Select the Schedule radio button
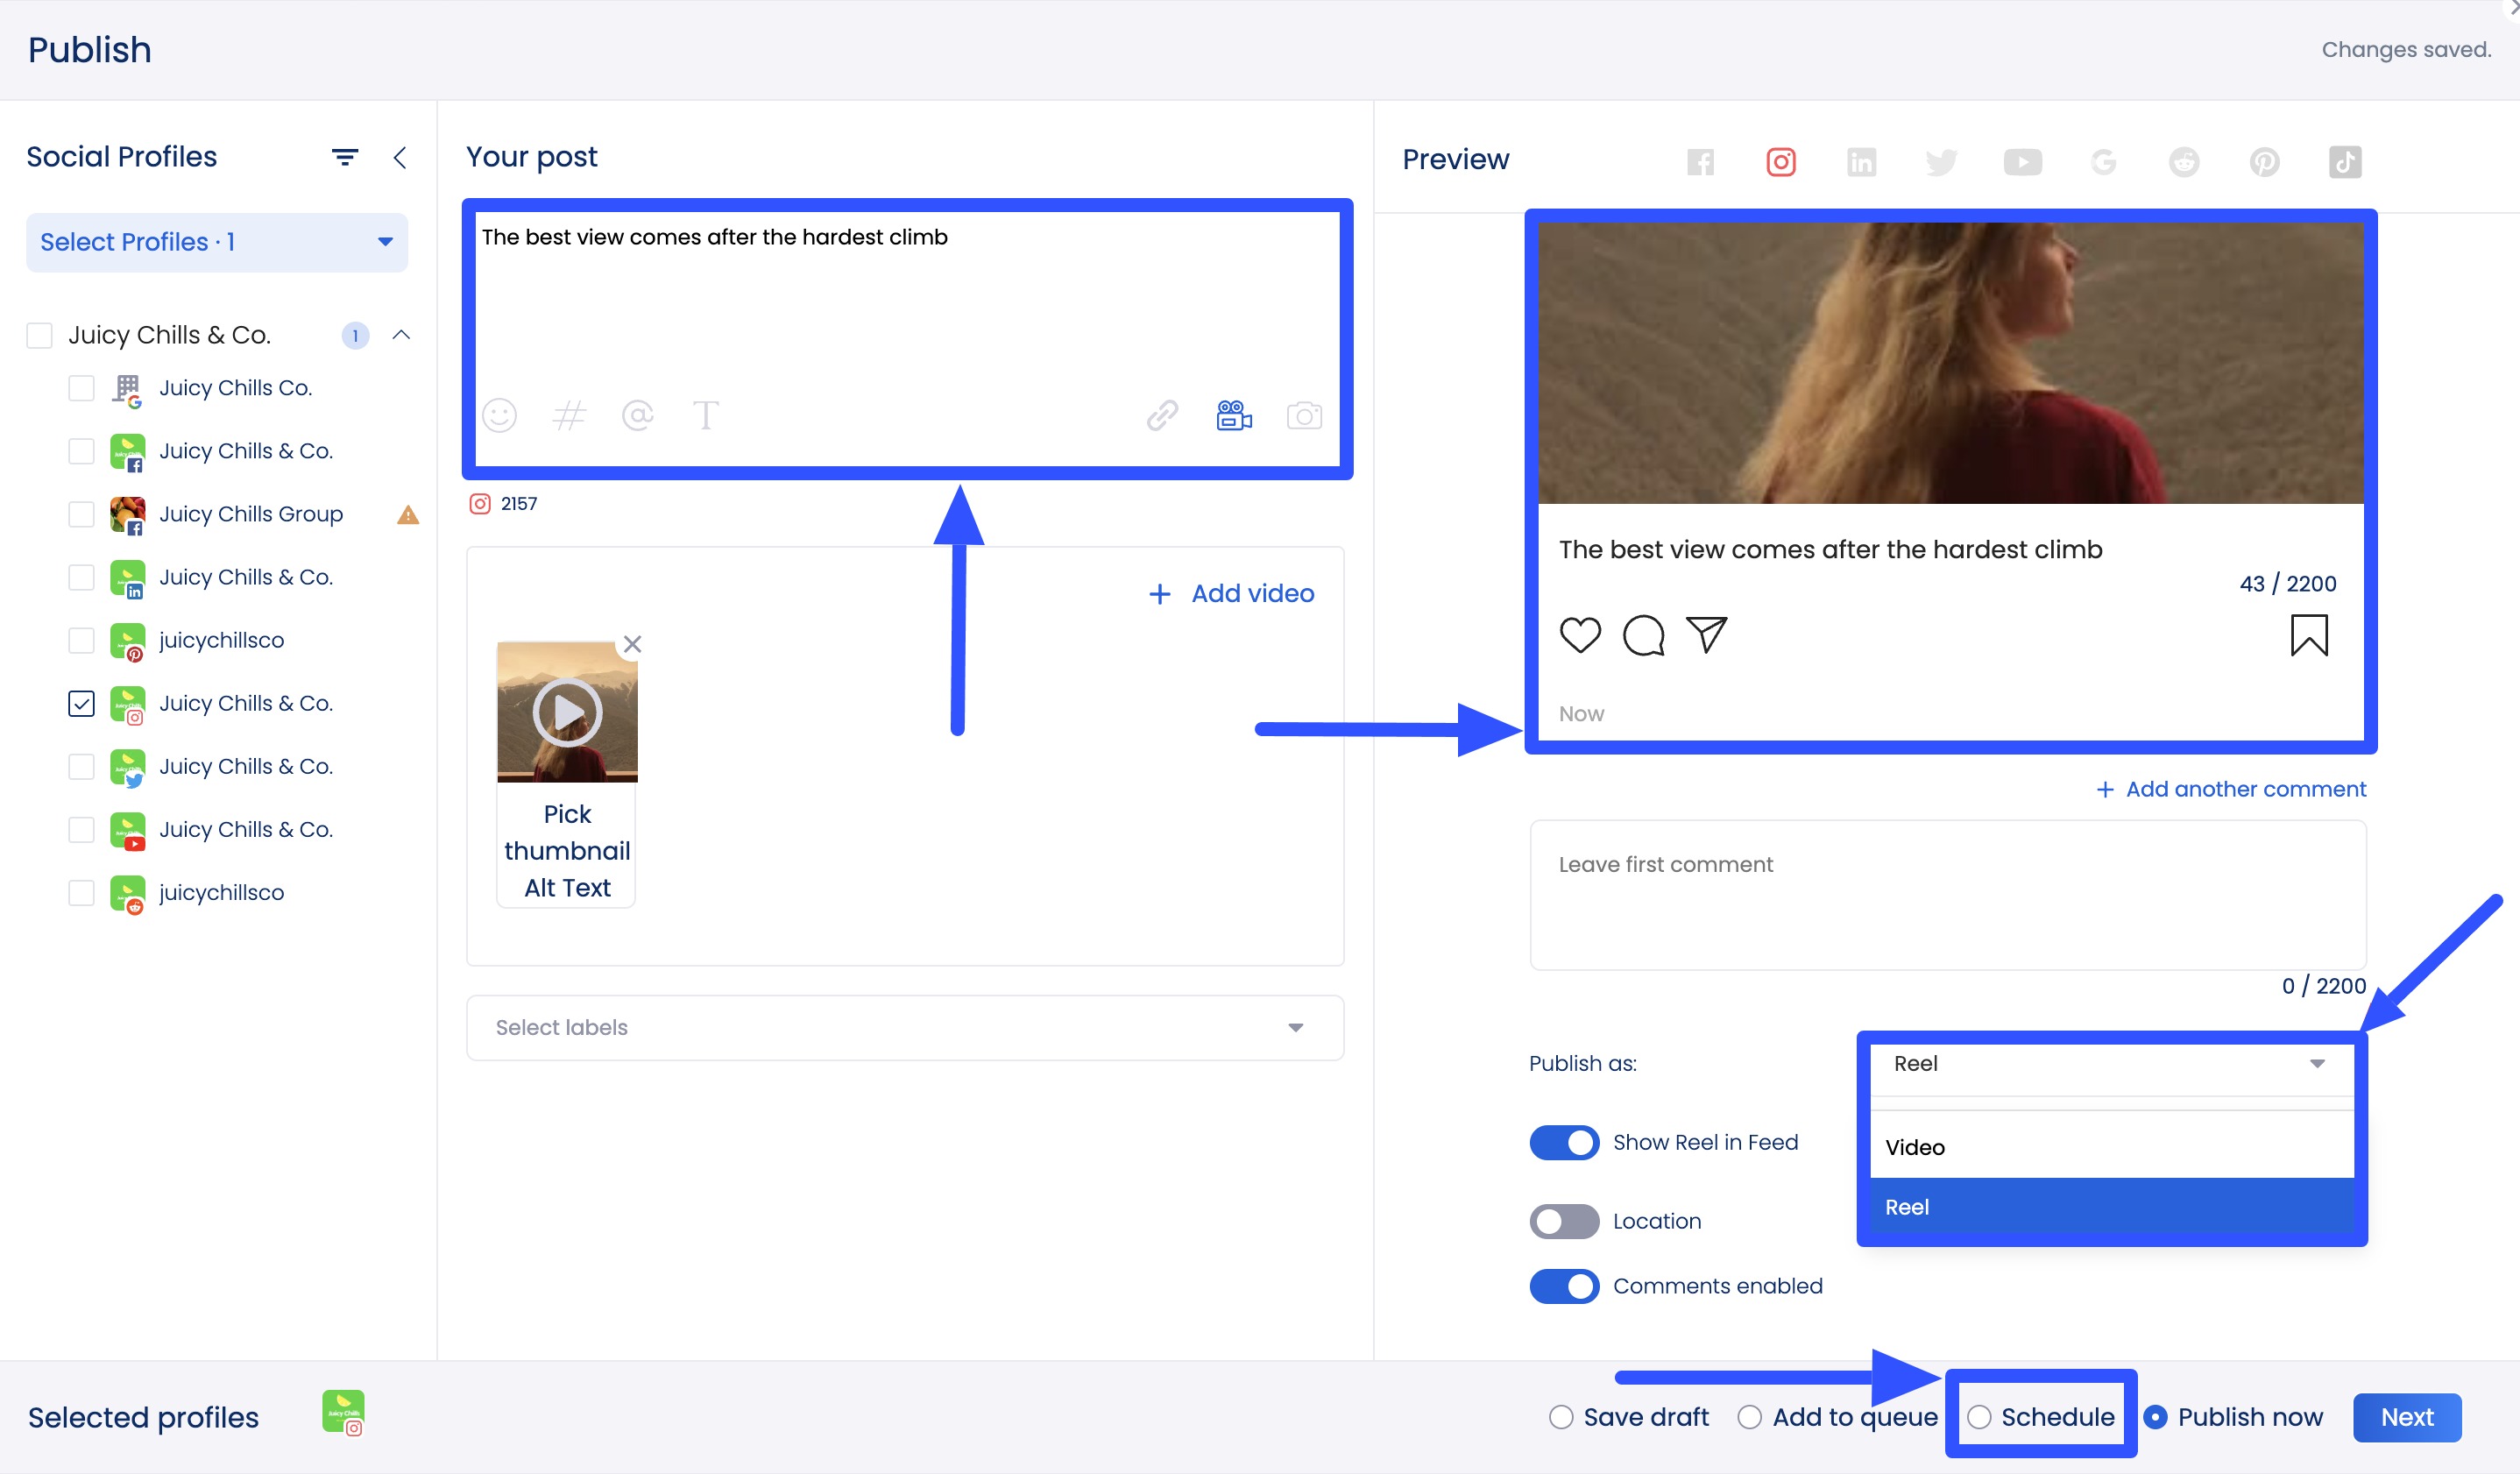 pos(1979,1417)
